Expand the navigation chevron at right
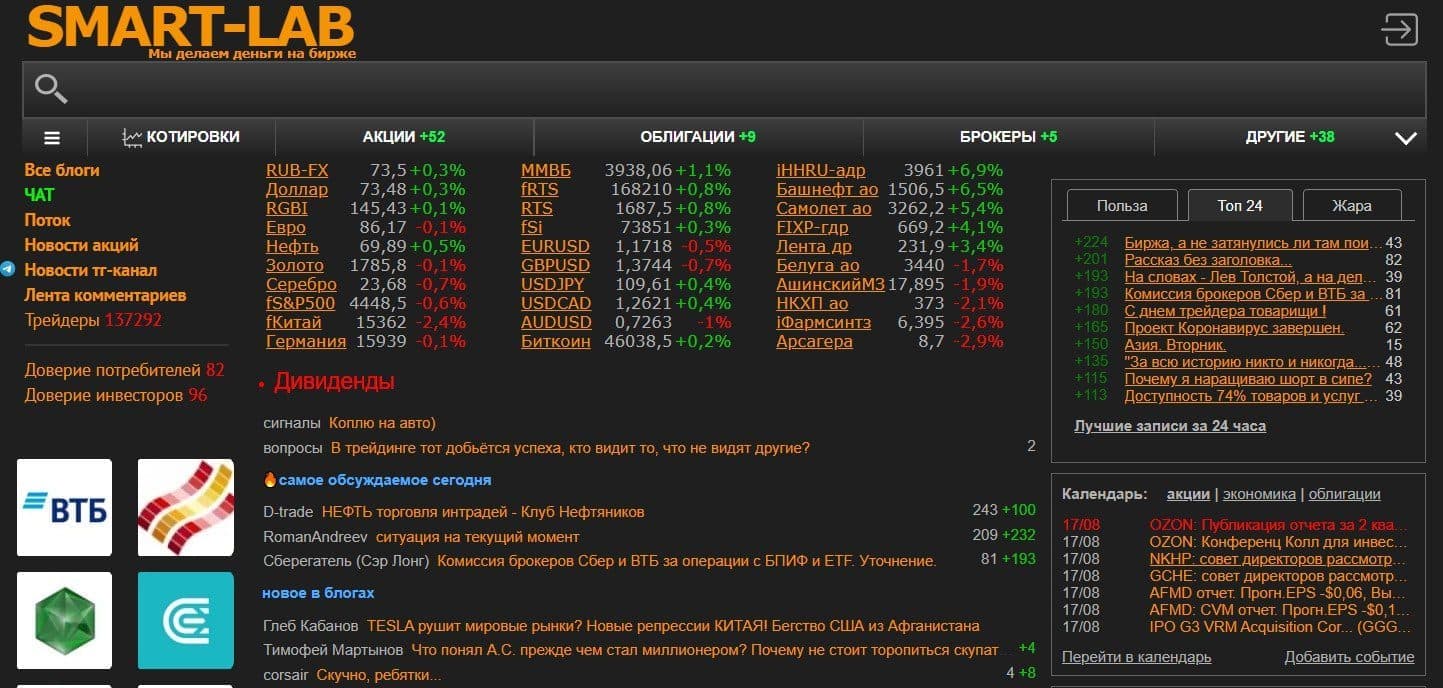This screenshot has height=688, width=1443. click(1406, 138)
